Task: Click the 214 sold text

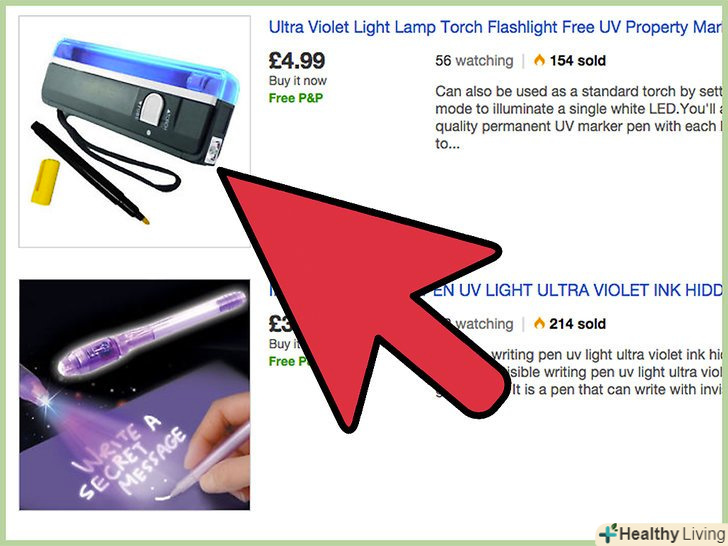Action: tap(578, 324)
